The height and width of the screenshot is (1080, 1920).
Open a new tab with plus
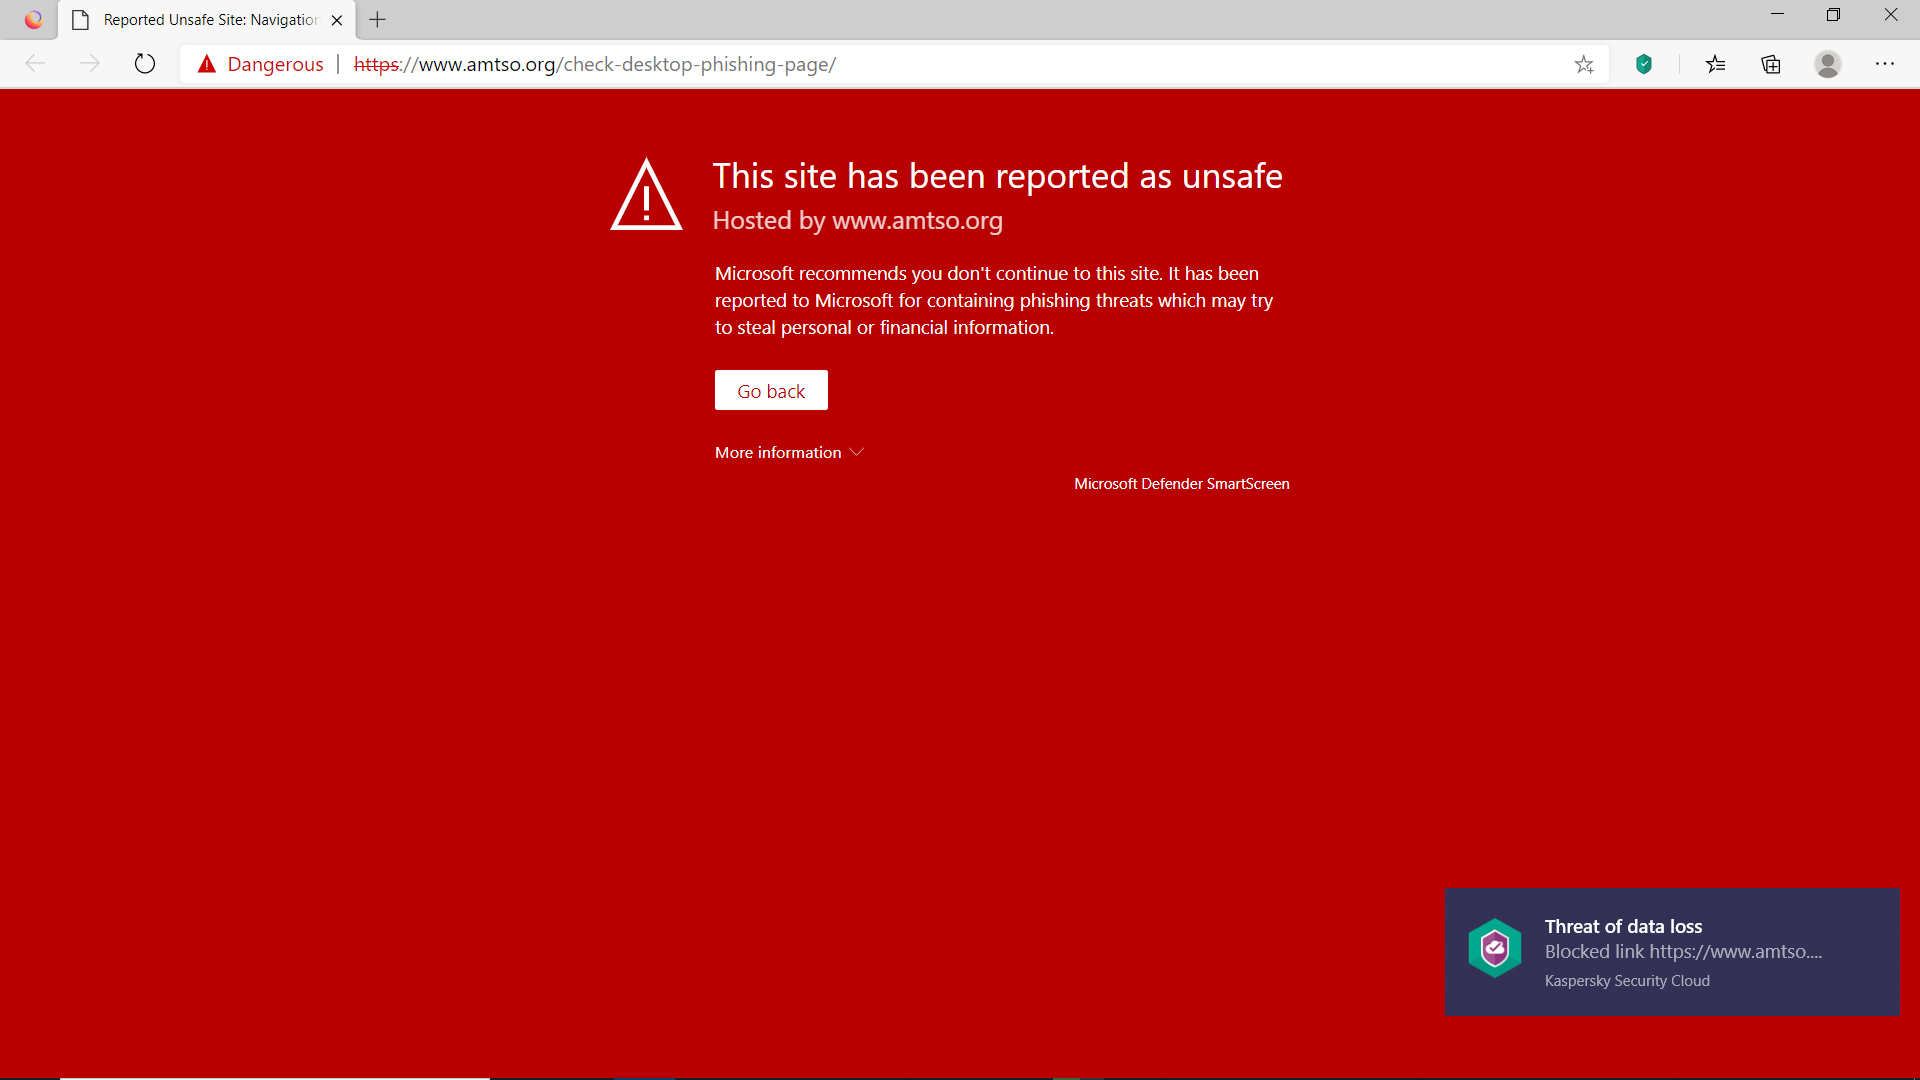click(377, 20)
